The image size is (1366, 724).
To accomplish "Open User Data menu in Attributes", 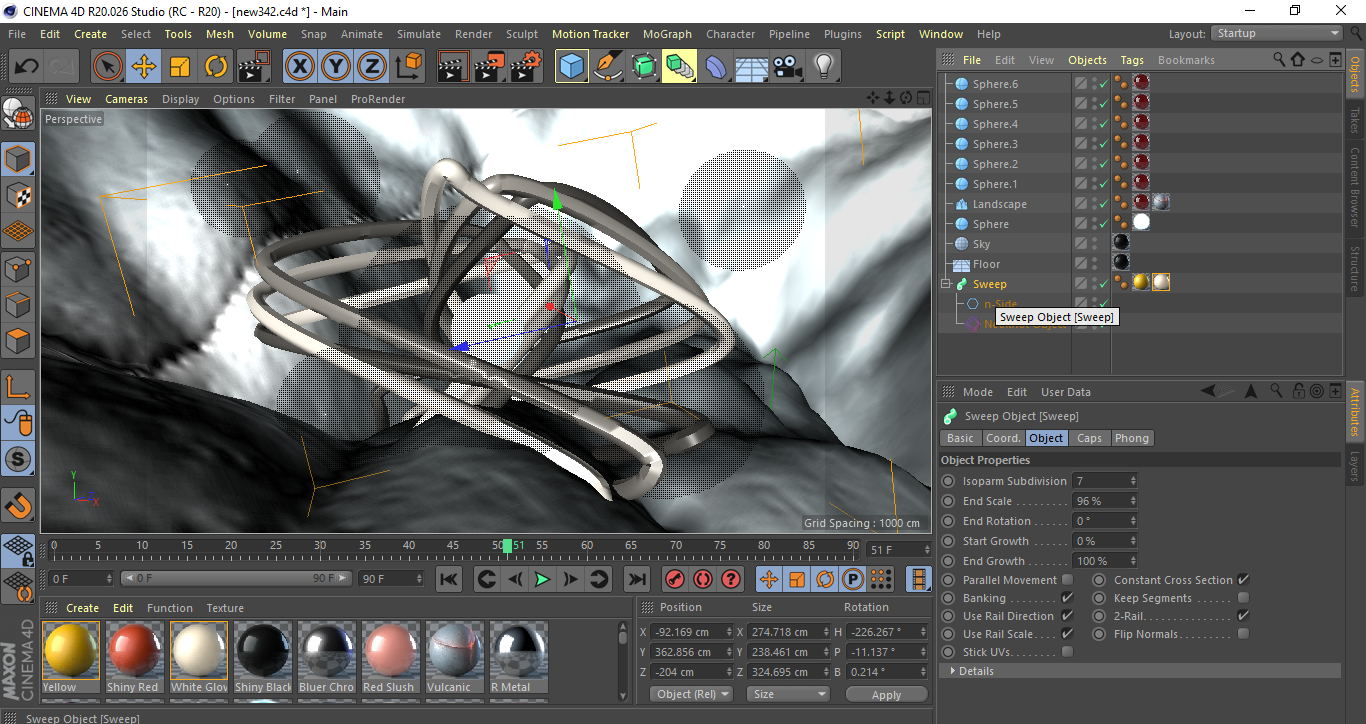I will point(1066,392).
